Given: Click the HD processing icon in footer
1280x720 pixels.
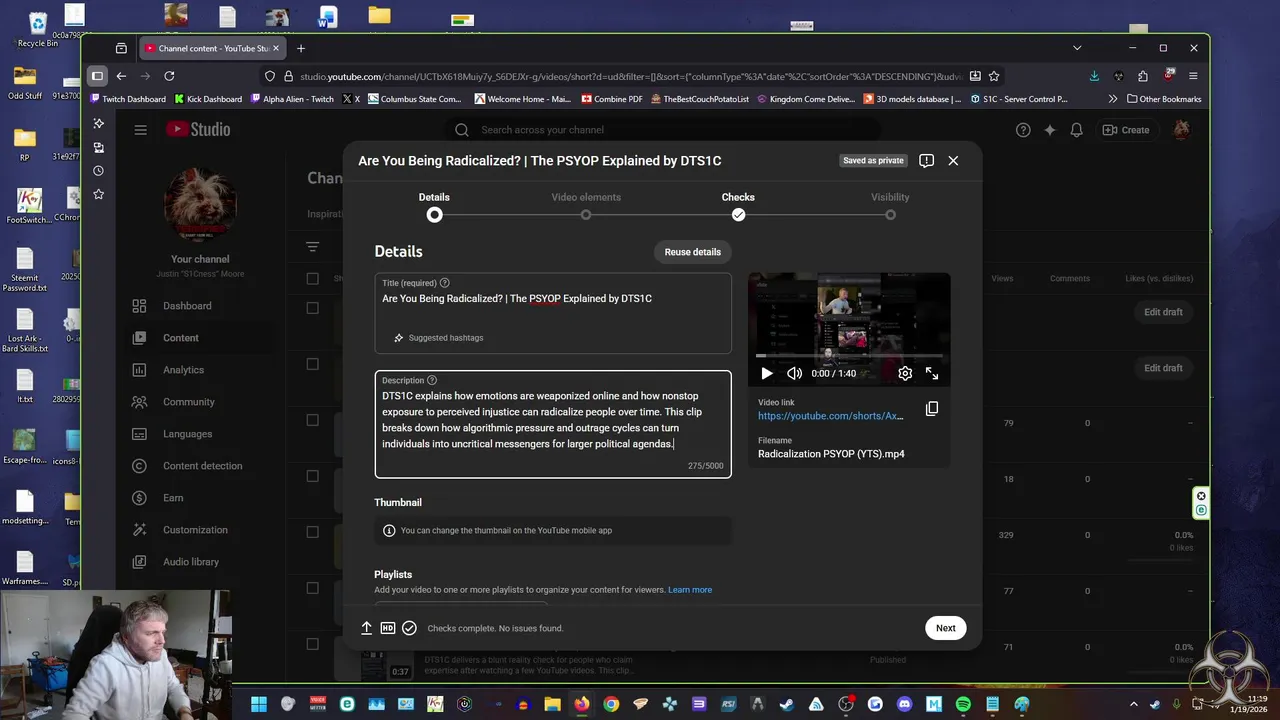Looking at the screenshot, I should (x=388, y=628).
